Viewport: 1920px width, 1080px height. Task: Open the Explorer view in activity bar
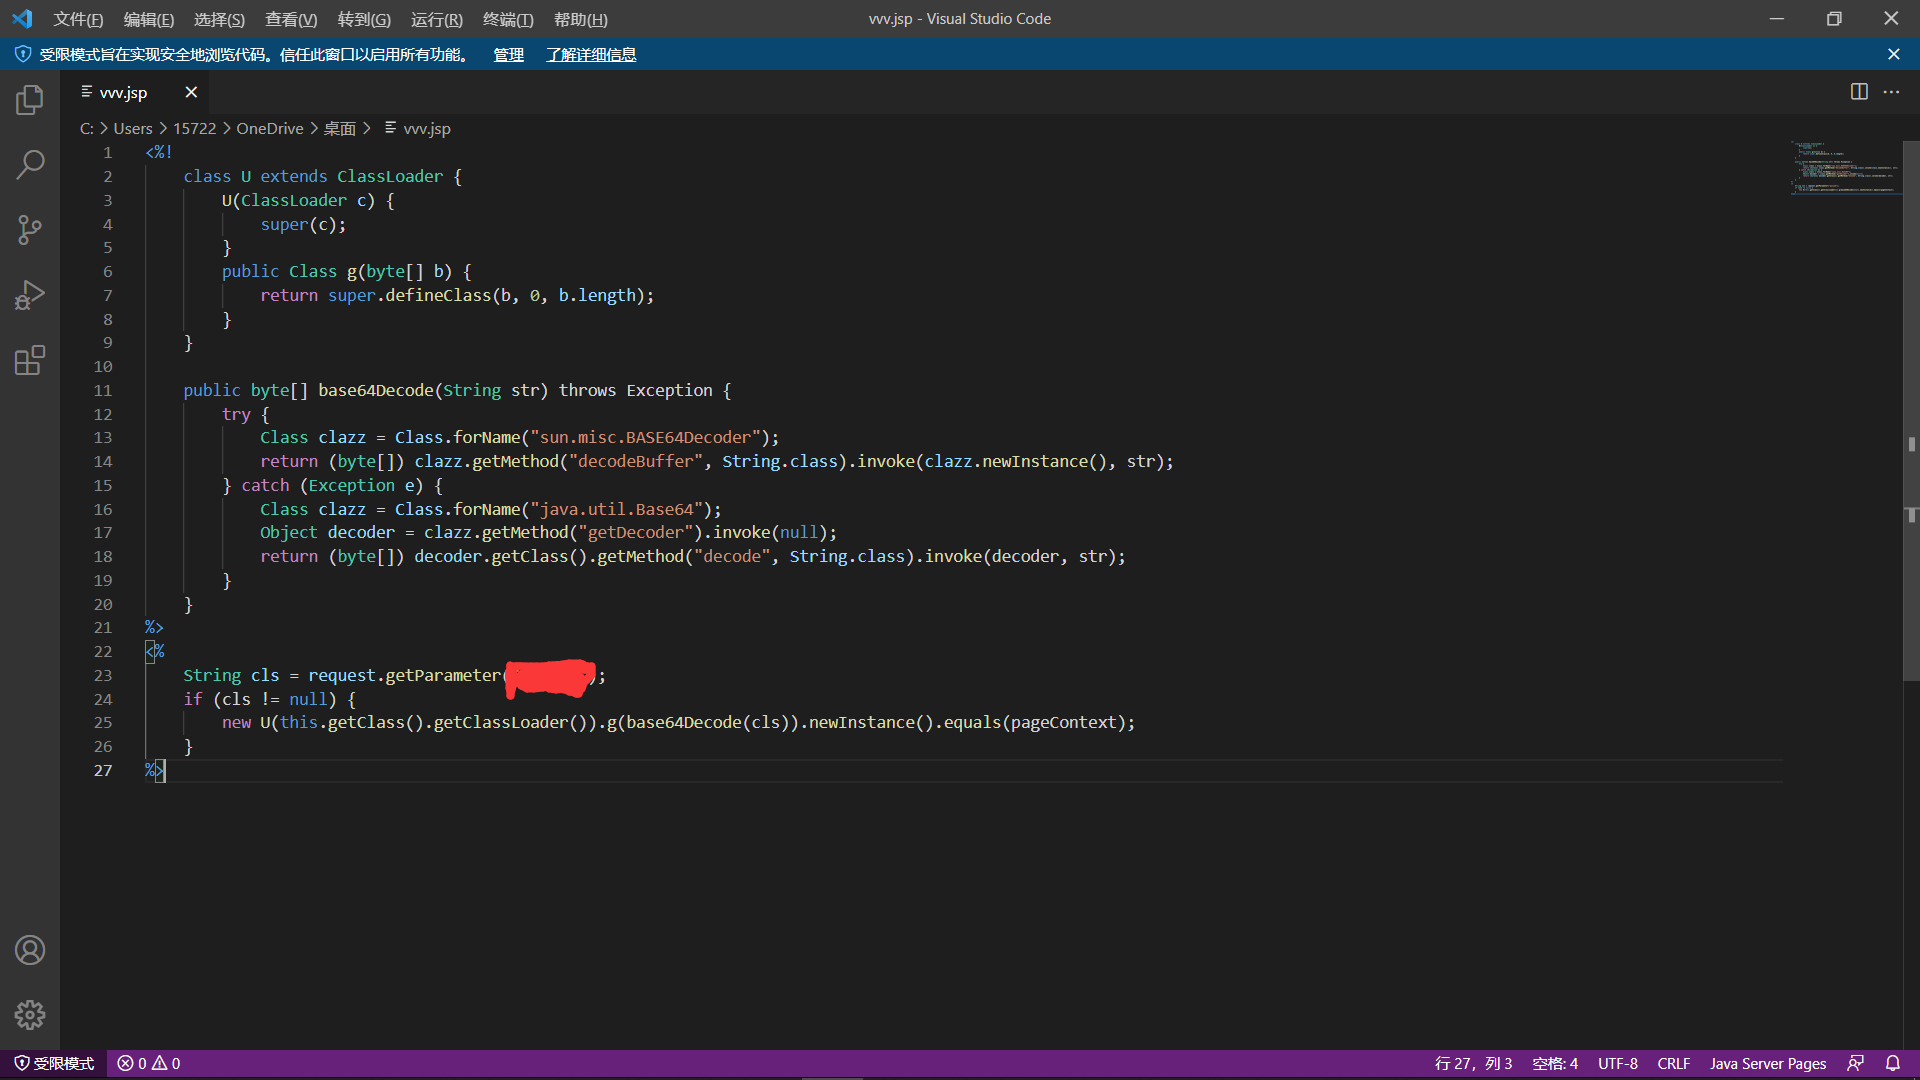[x=30, y=100]
